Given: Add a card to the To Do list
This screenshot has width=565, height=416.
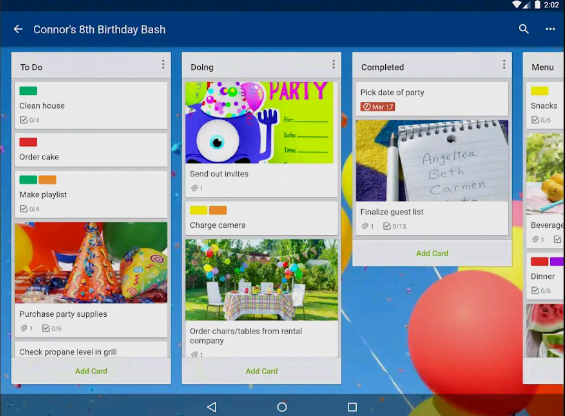Looking at the screenshot, I should tap(91, 371).
